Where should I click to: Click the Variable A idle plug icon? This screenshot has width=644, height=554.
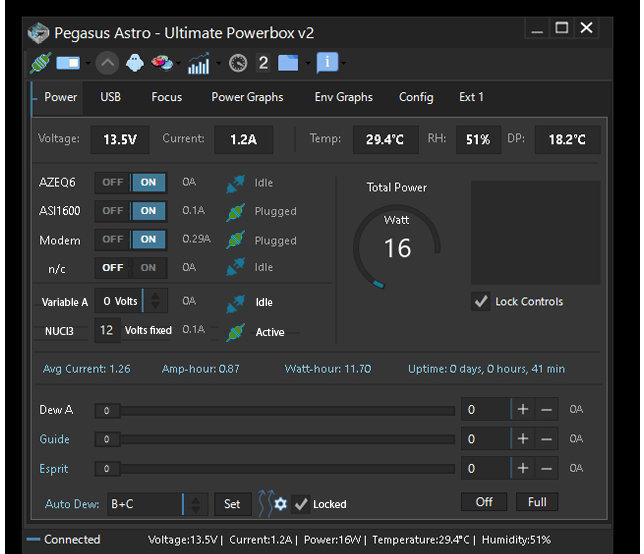(x=236, y=303)
